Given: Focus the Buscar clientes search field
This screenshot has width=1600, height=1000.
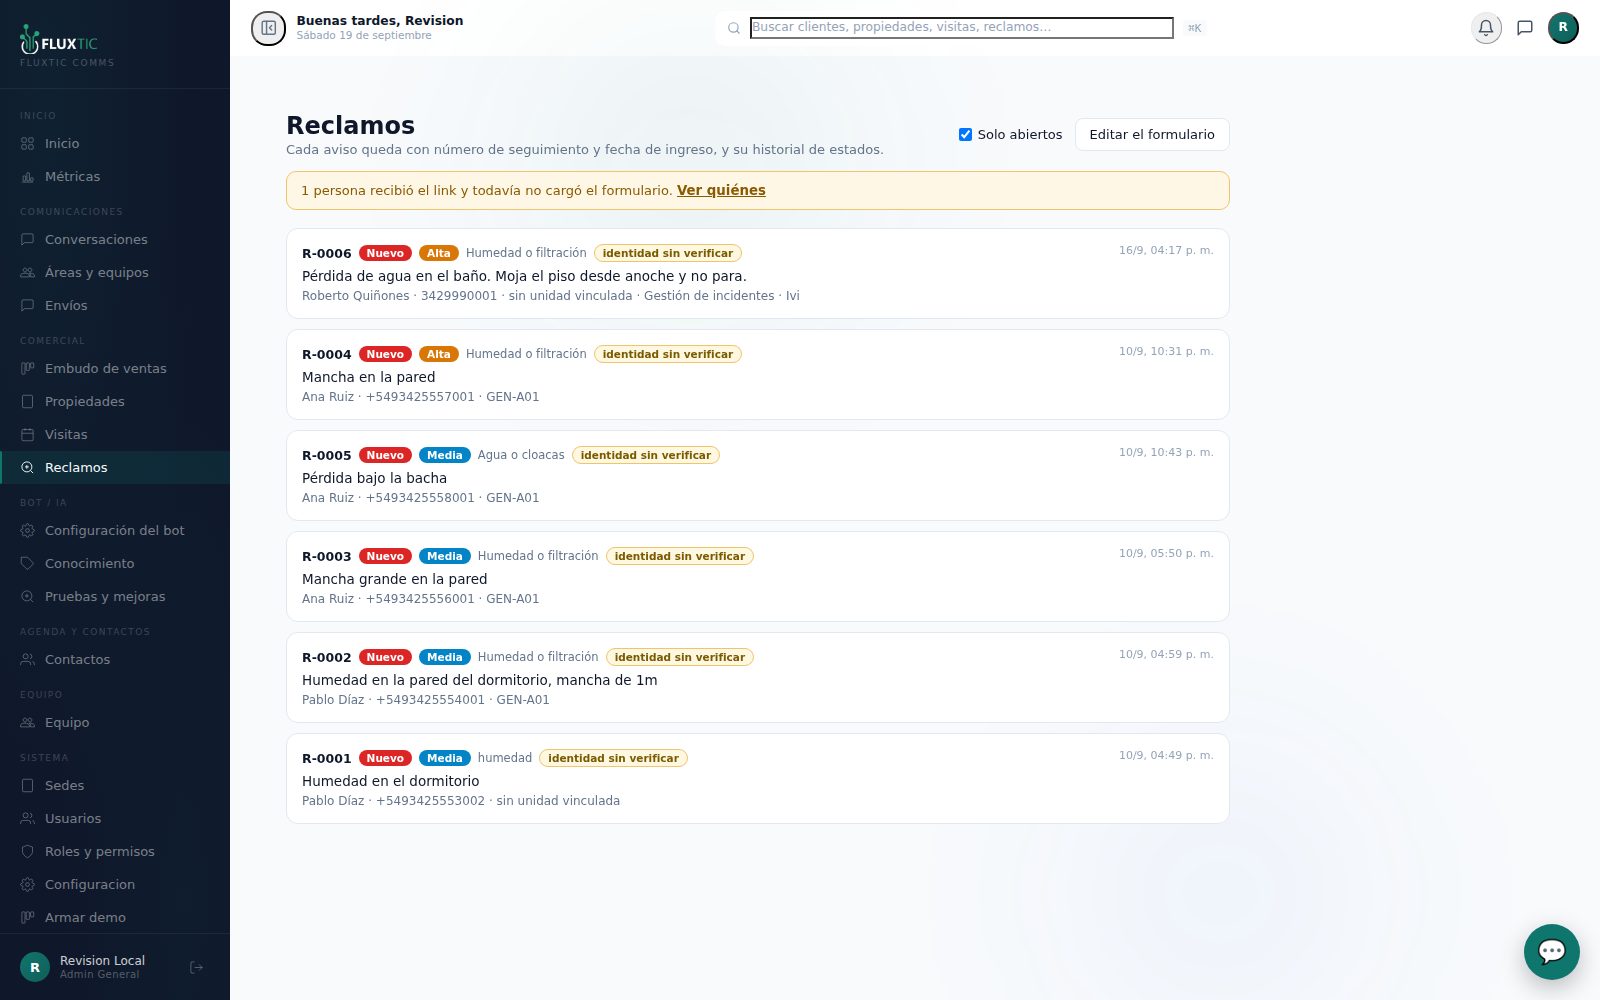Looking at the screenshot, I should [961, 28].
